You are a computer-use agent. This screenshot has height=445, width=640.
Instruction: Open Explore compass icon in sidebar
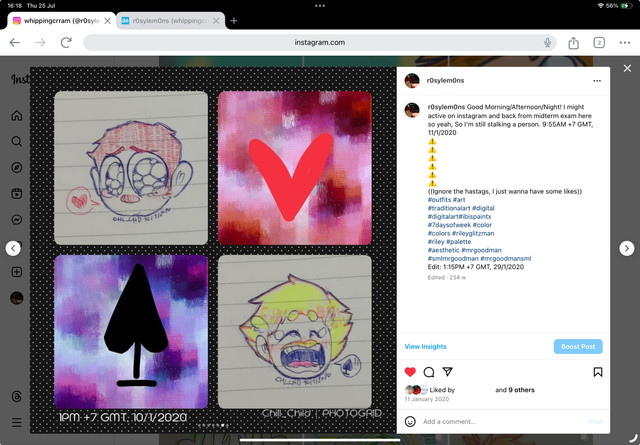17,167
